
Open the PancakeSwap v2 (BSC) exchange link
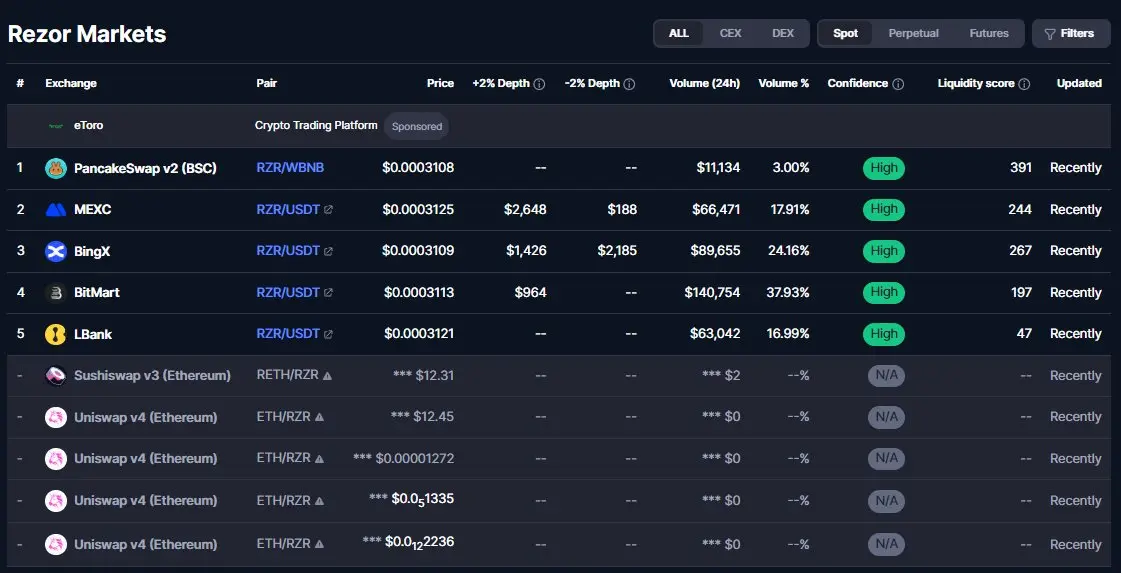click(145, 168)
